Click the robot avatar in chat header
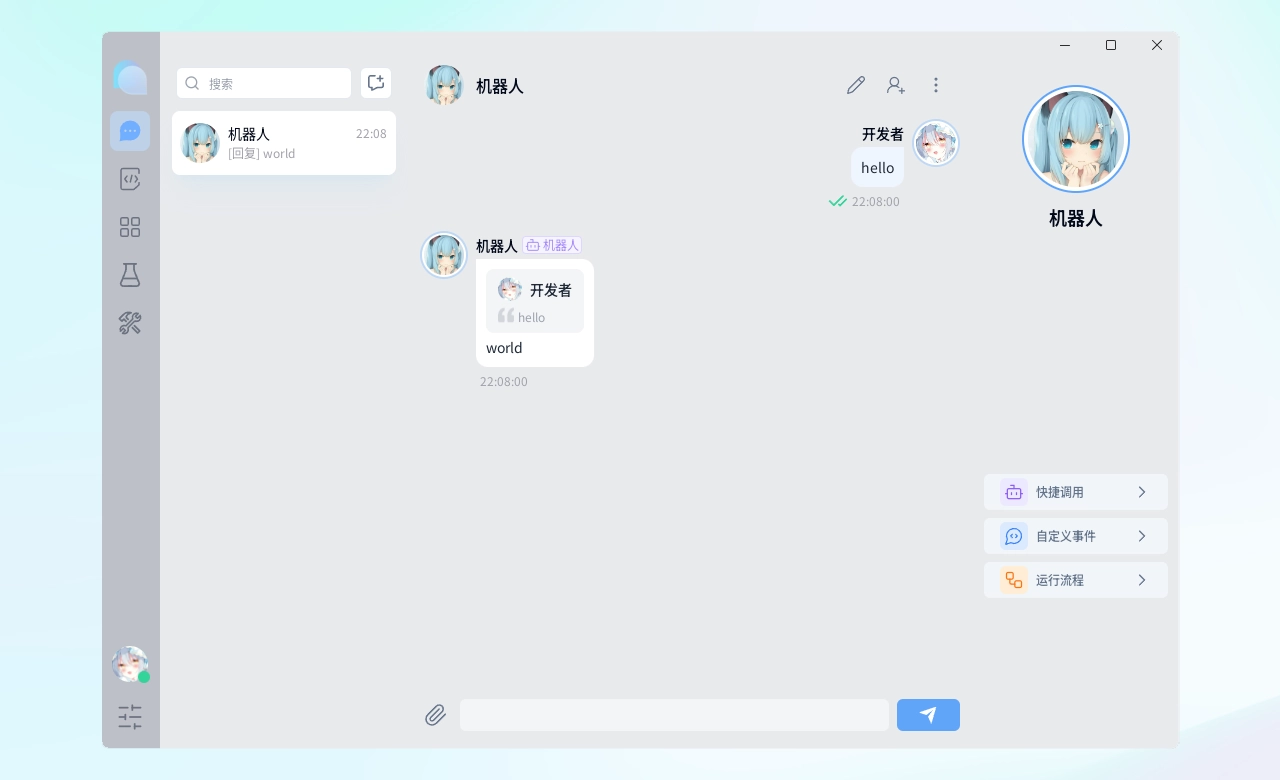Screen dimensions: 1280x780 [444, 85]
